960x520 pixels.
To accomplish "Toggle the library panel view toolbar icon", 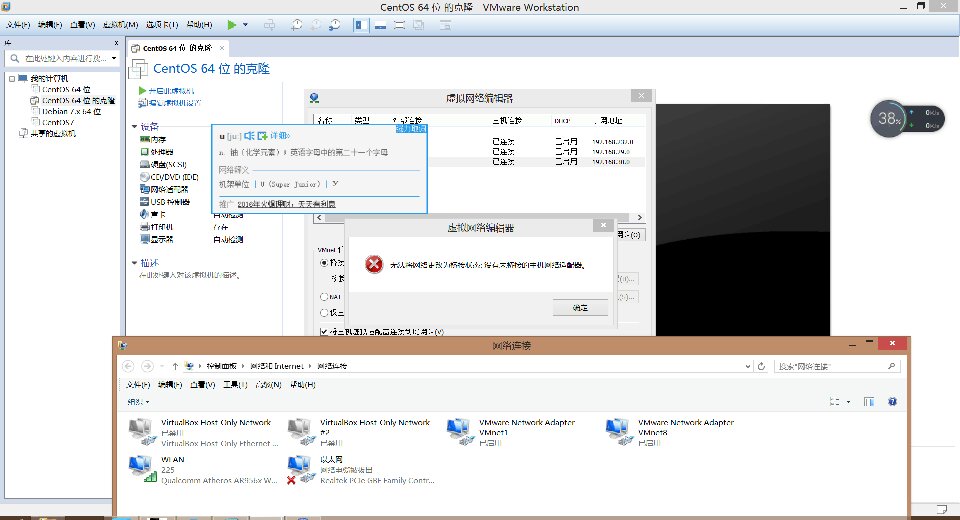I will 361,25.
